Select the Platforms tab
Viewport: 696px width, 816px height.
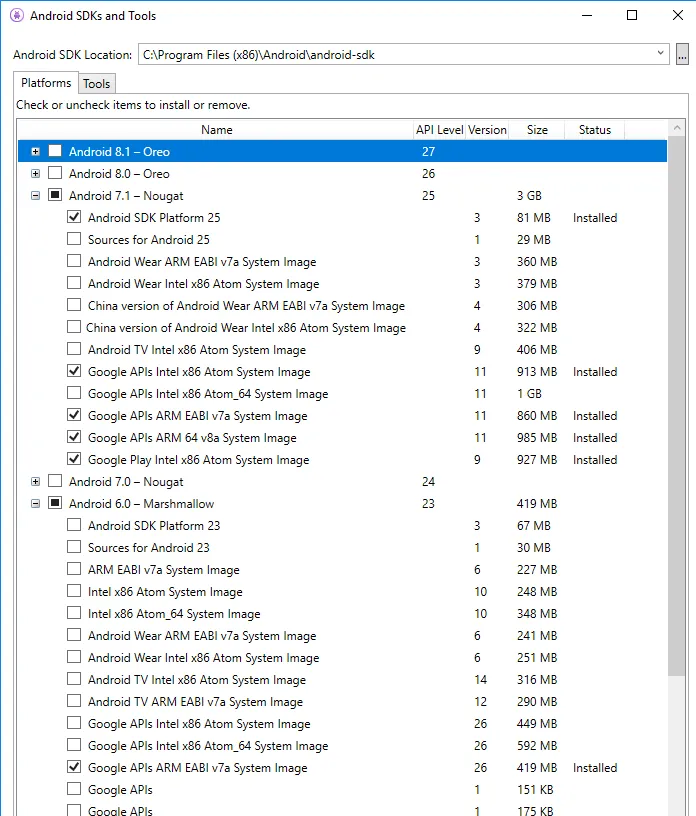pyautogui.click(x=46, y=83)
